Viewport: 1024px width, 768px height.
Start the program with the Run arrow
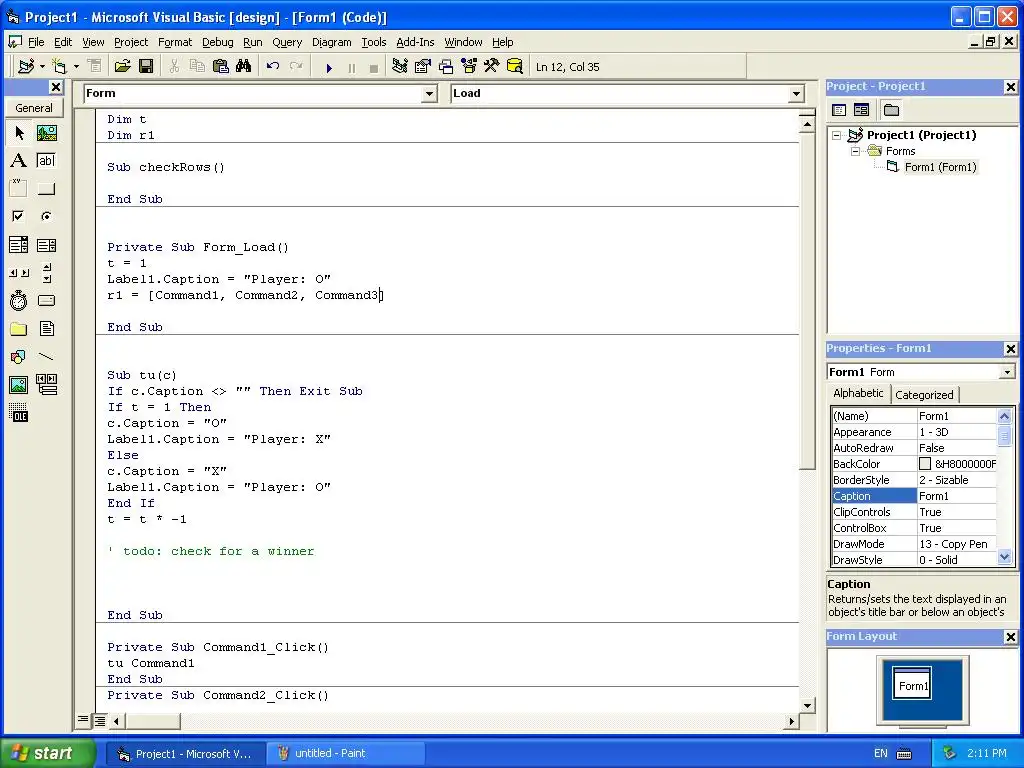pos(329,67)
